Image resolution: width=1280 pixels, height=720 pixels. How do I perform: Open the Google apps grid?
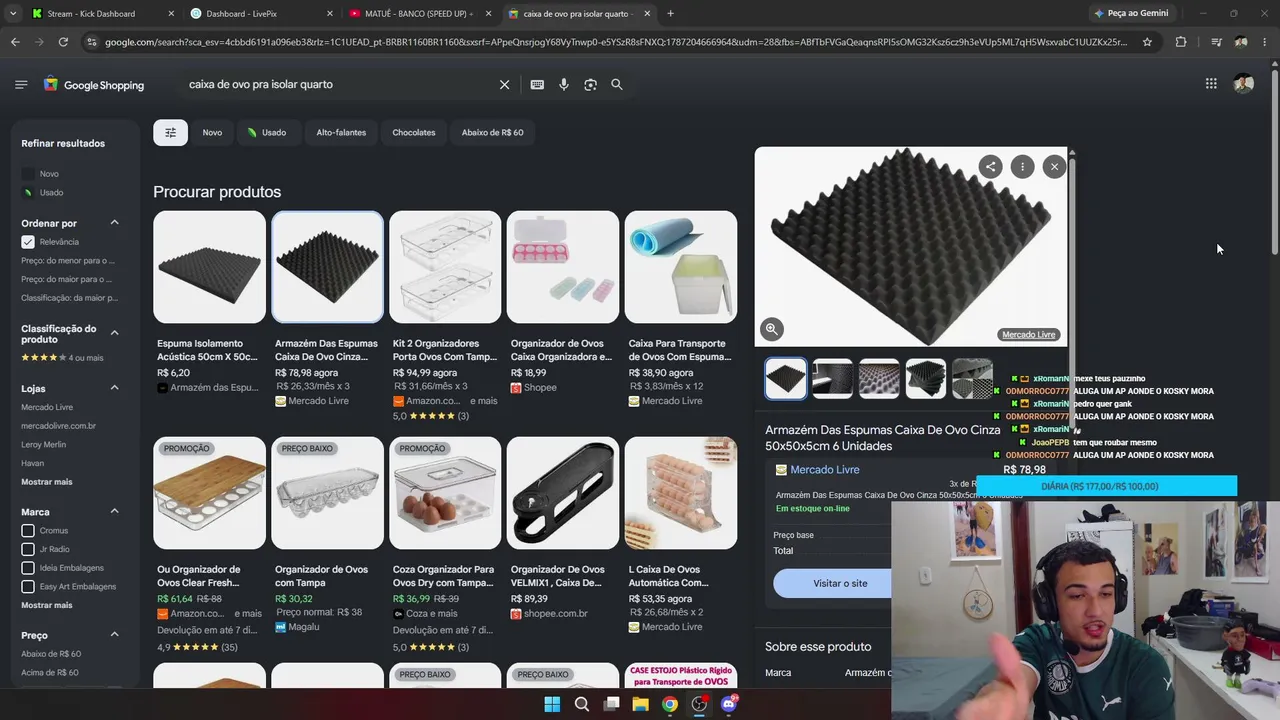click(1211, 84)
